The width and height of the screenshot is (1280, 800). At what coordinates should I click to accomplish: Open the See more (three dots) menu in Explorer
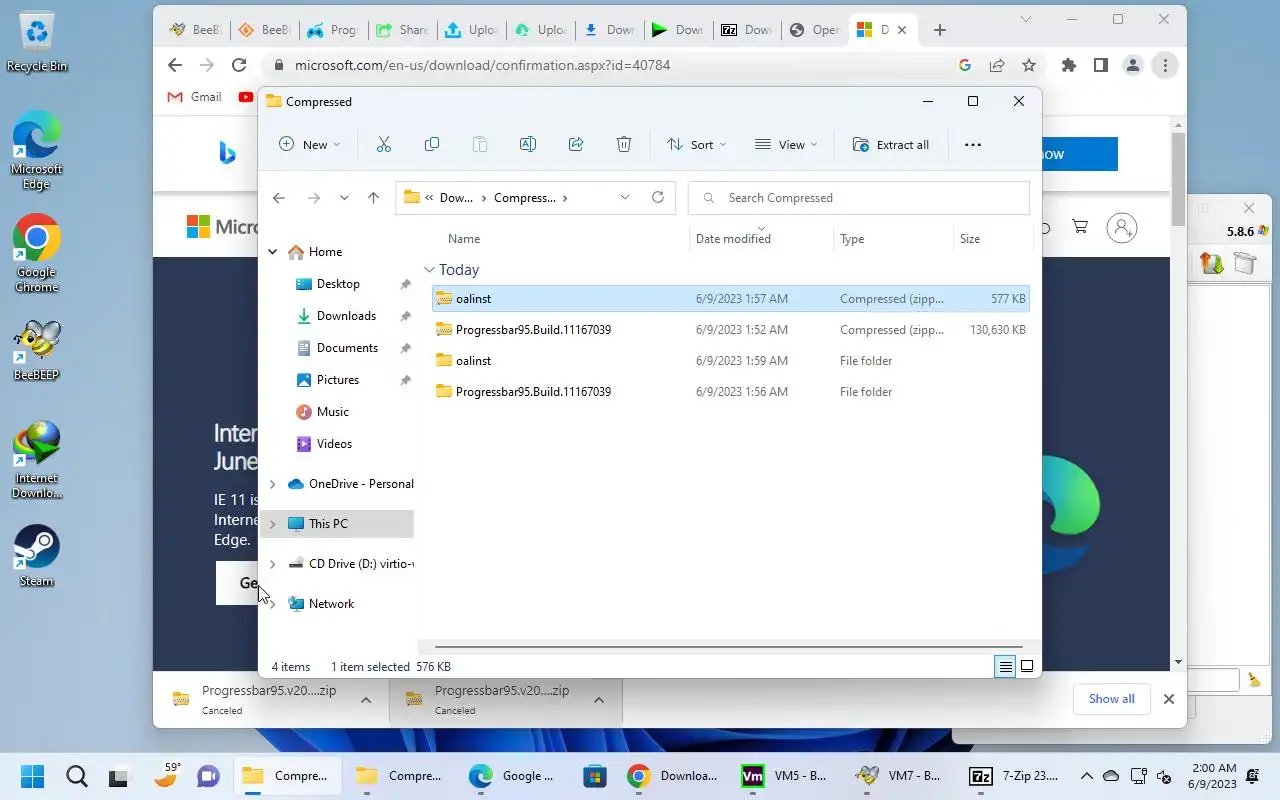click(973, 145)
